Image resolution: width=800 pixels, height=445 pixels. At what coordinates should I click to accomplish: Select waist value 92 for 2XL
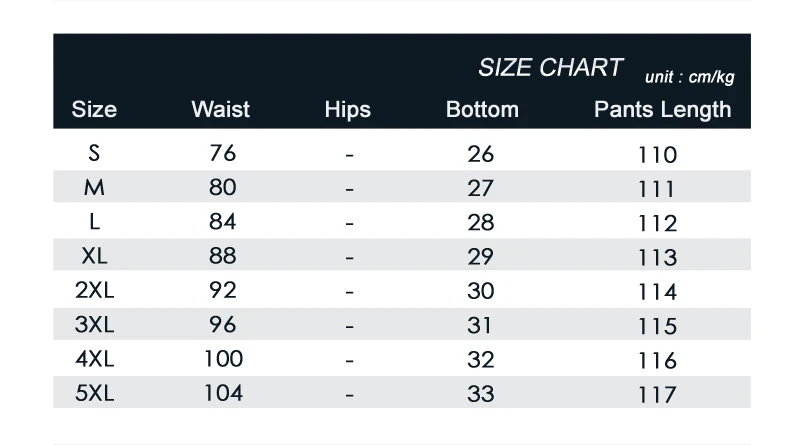click(223, 290)
